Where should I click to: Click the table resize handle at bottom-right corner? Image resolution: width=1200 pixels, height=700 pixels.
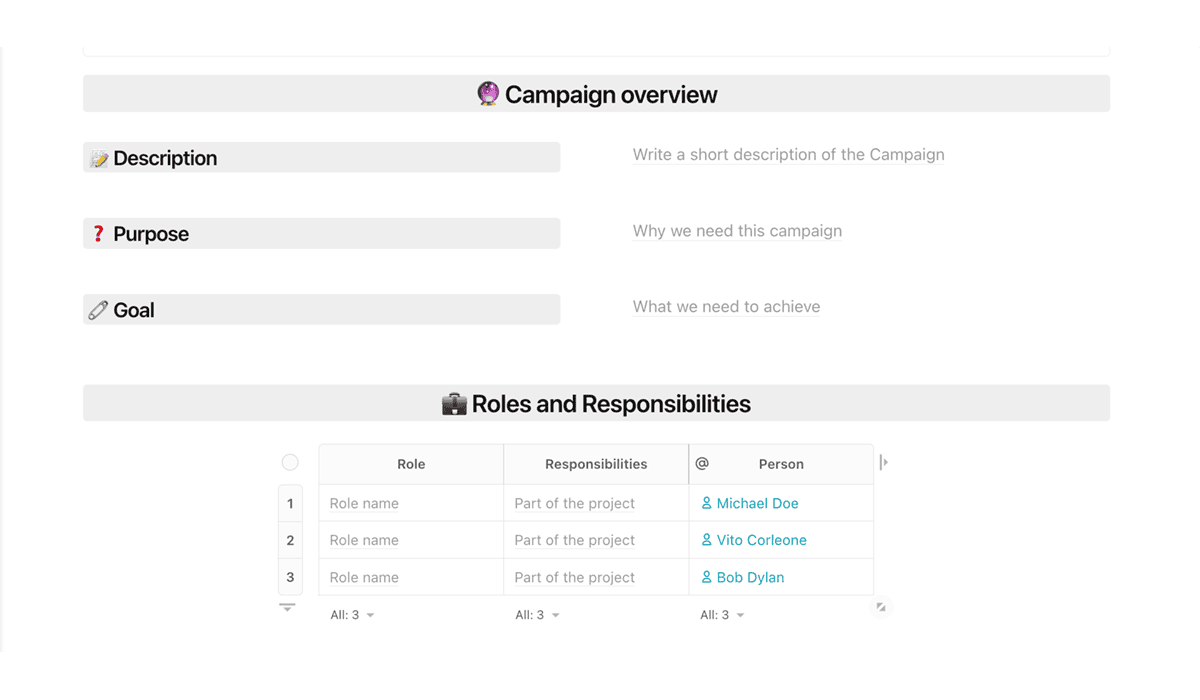point(881,607)
